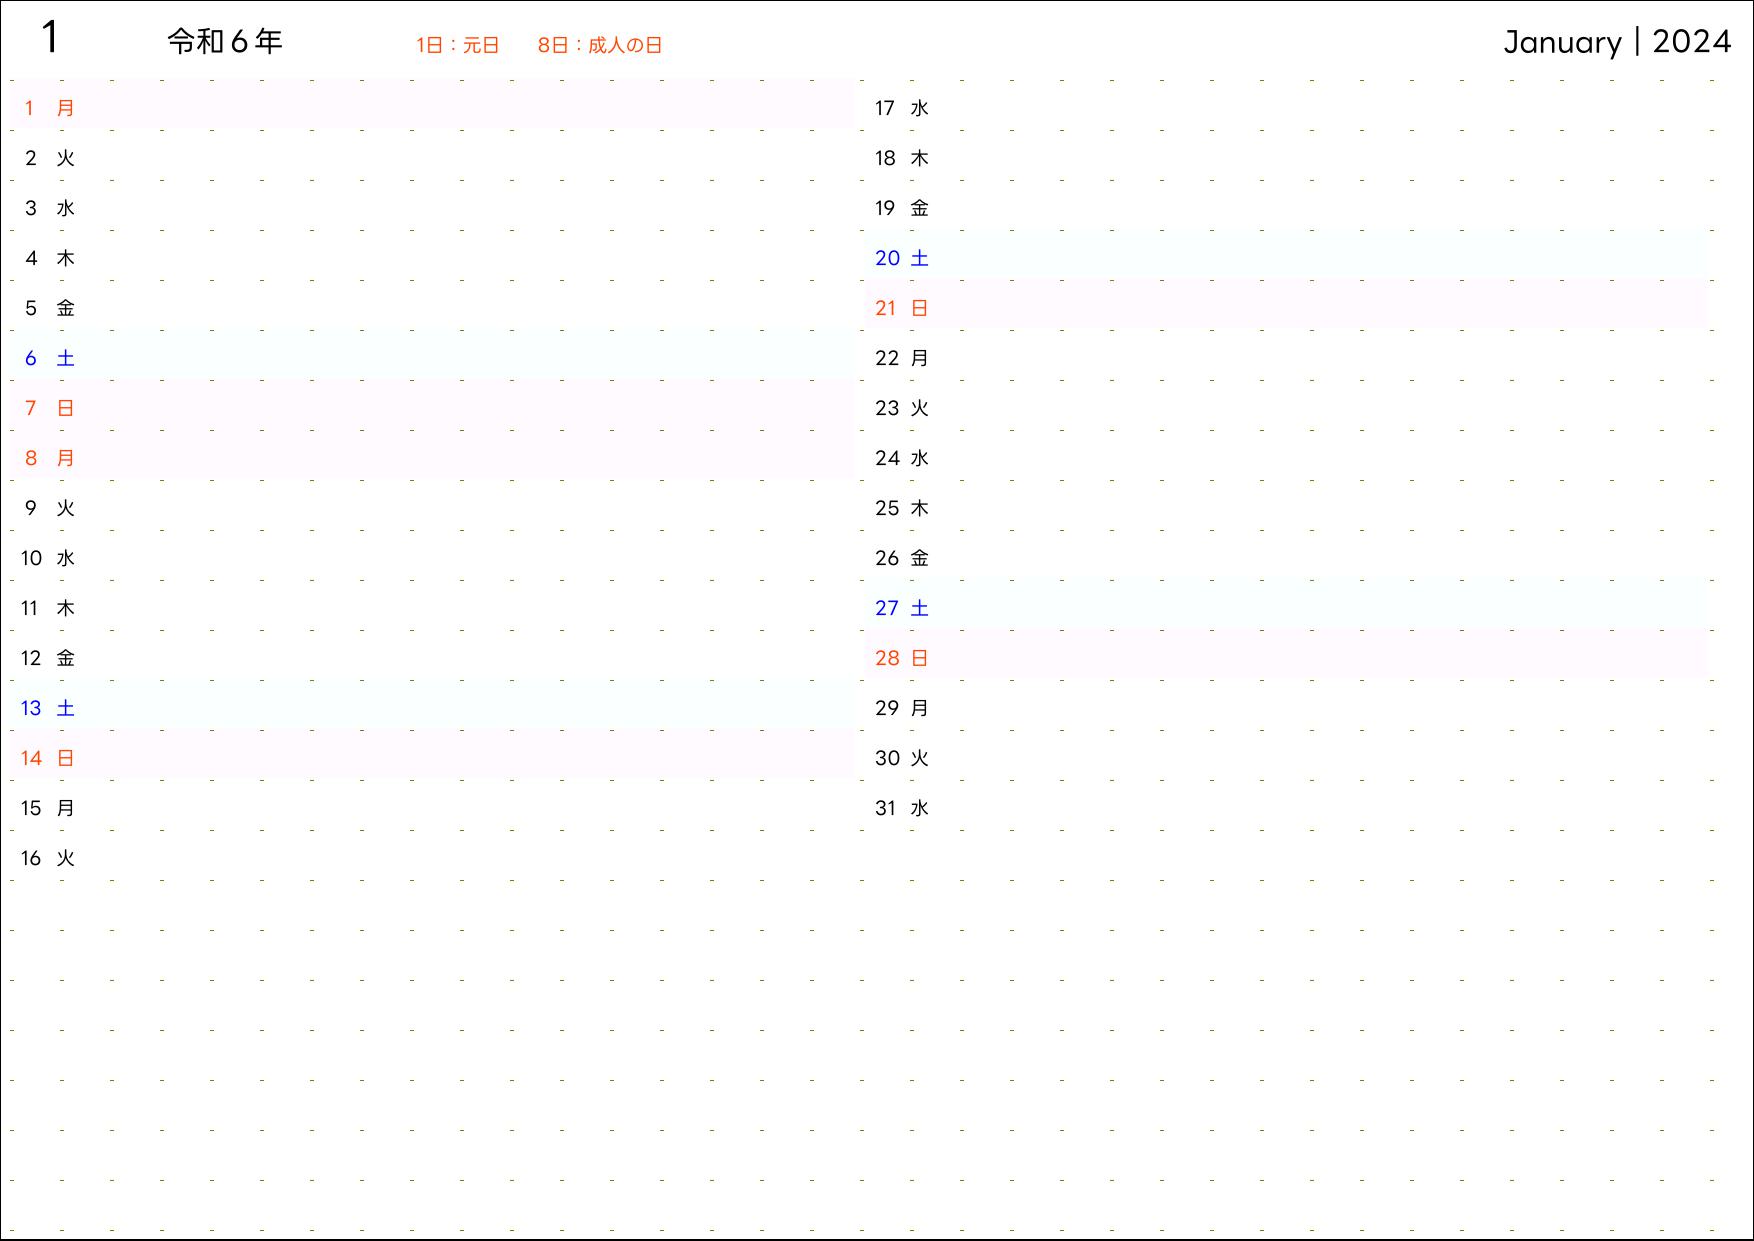1754x1241 pixels.
Task: Click the date row 18 木
Action: tap(1287, 155)
